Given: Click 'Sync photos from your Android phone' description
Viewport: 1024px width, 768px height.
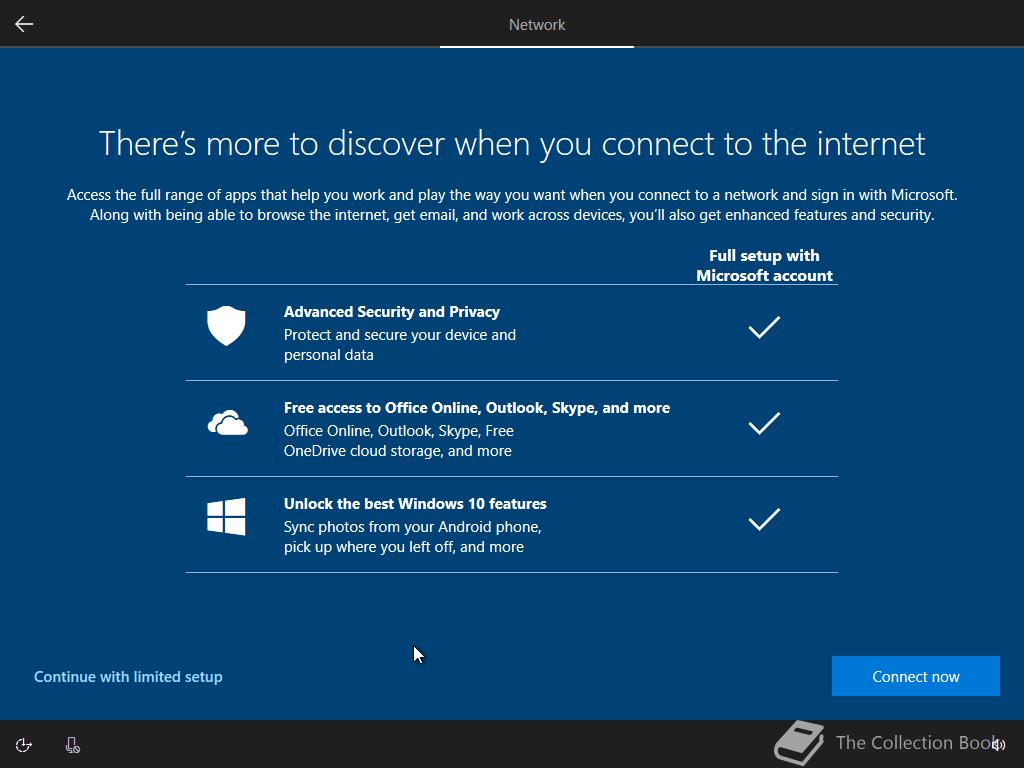Looking at the screenshot, I should (x=413, y=537).
